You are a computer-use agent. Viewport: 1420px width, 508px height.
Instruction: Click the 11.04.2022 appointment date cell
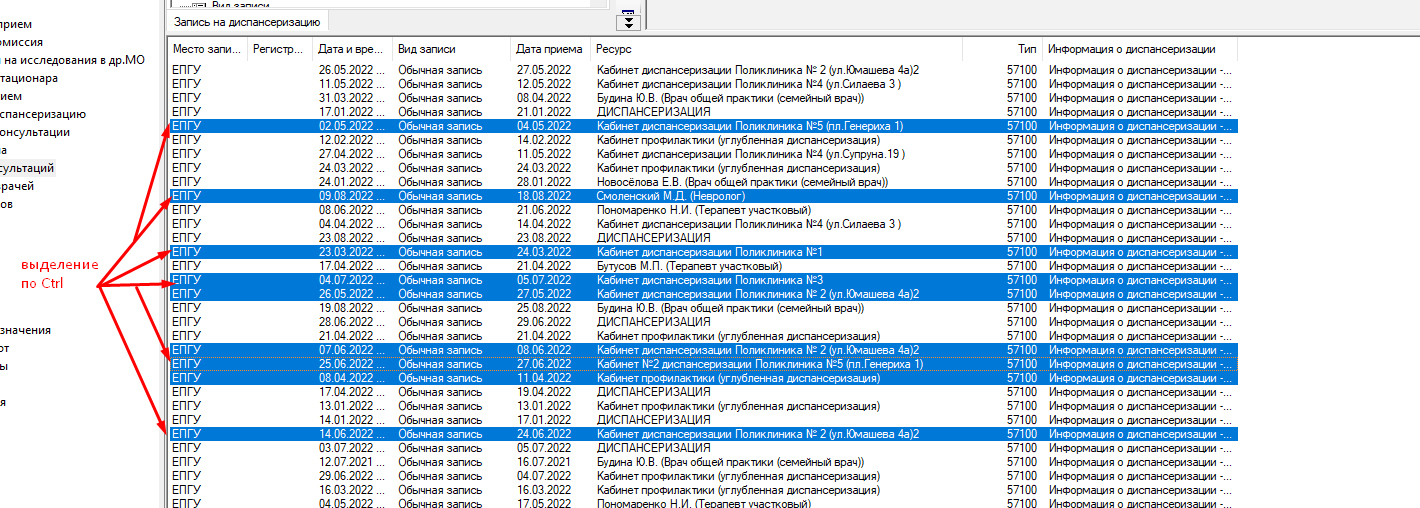pyautogui.click(x=544, y=378)
